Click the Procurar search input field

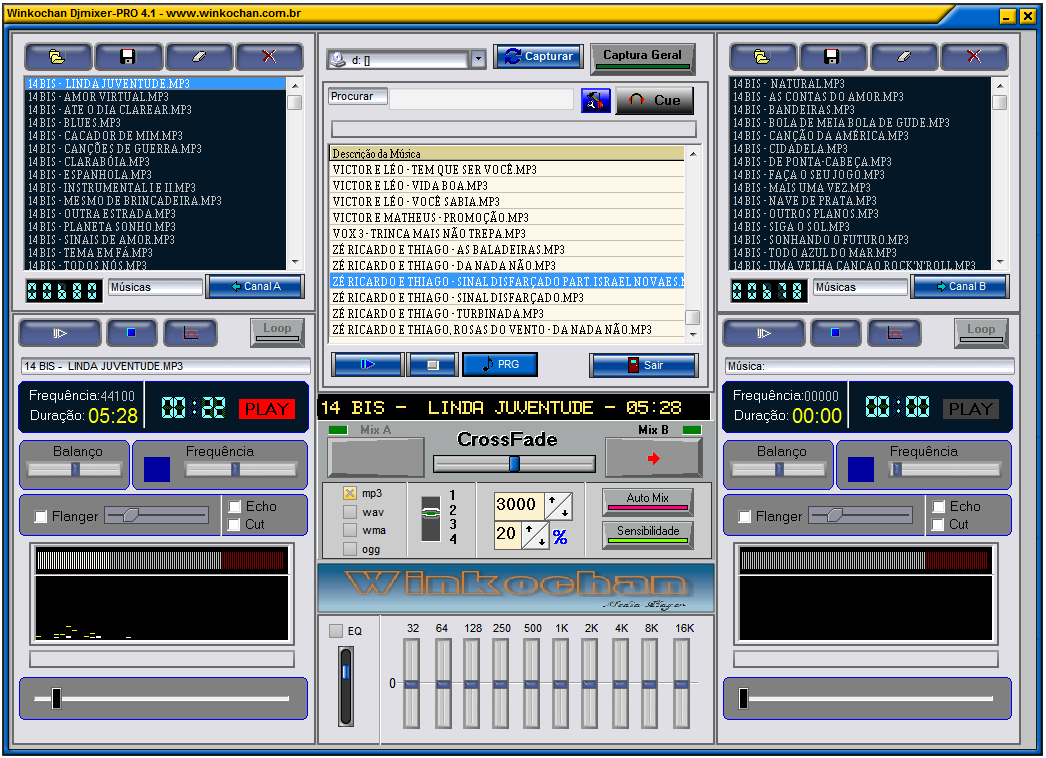[x=481, y=99]
